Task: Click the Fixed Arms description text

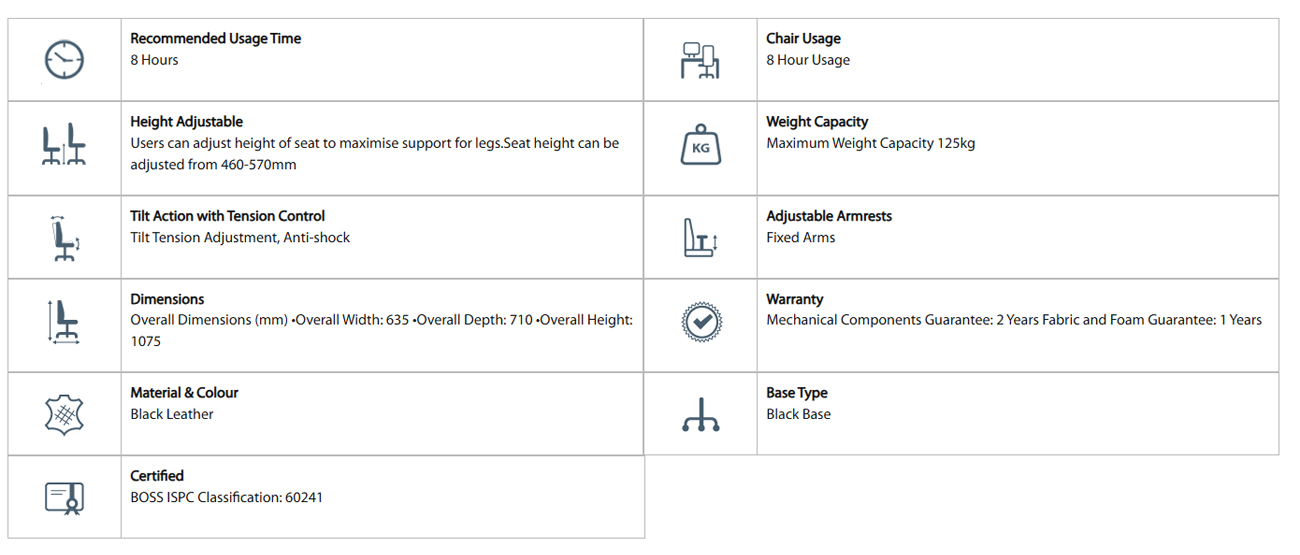Action: [x=800, y=238]
